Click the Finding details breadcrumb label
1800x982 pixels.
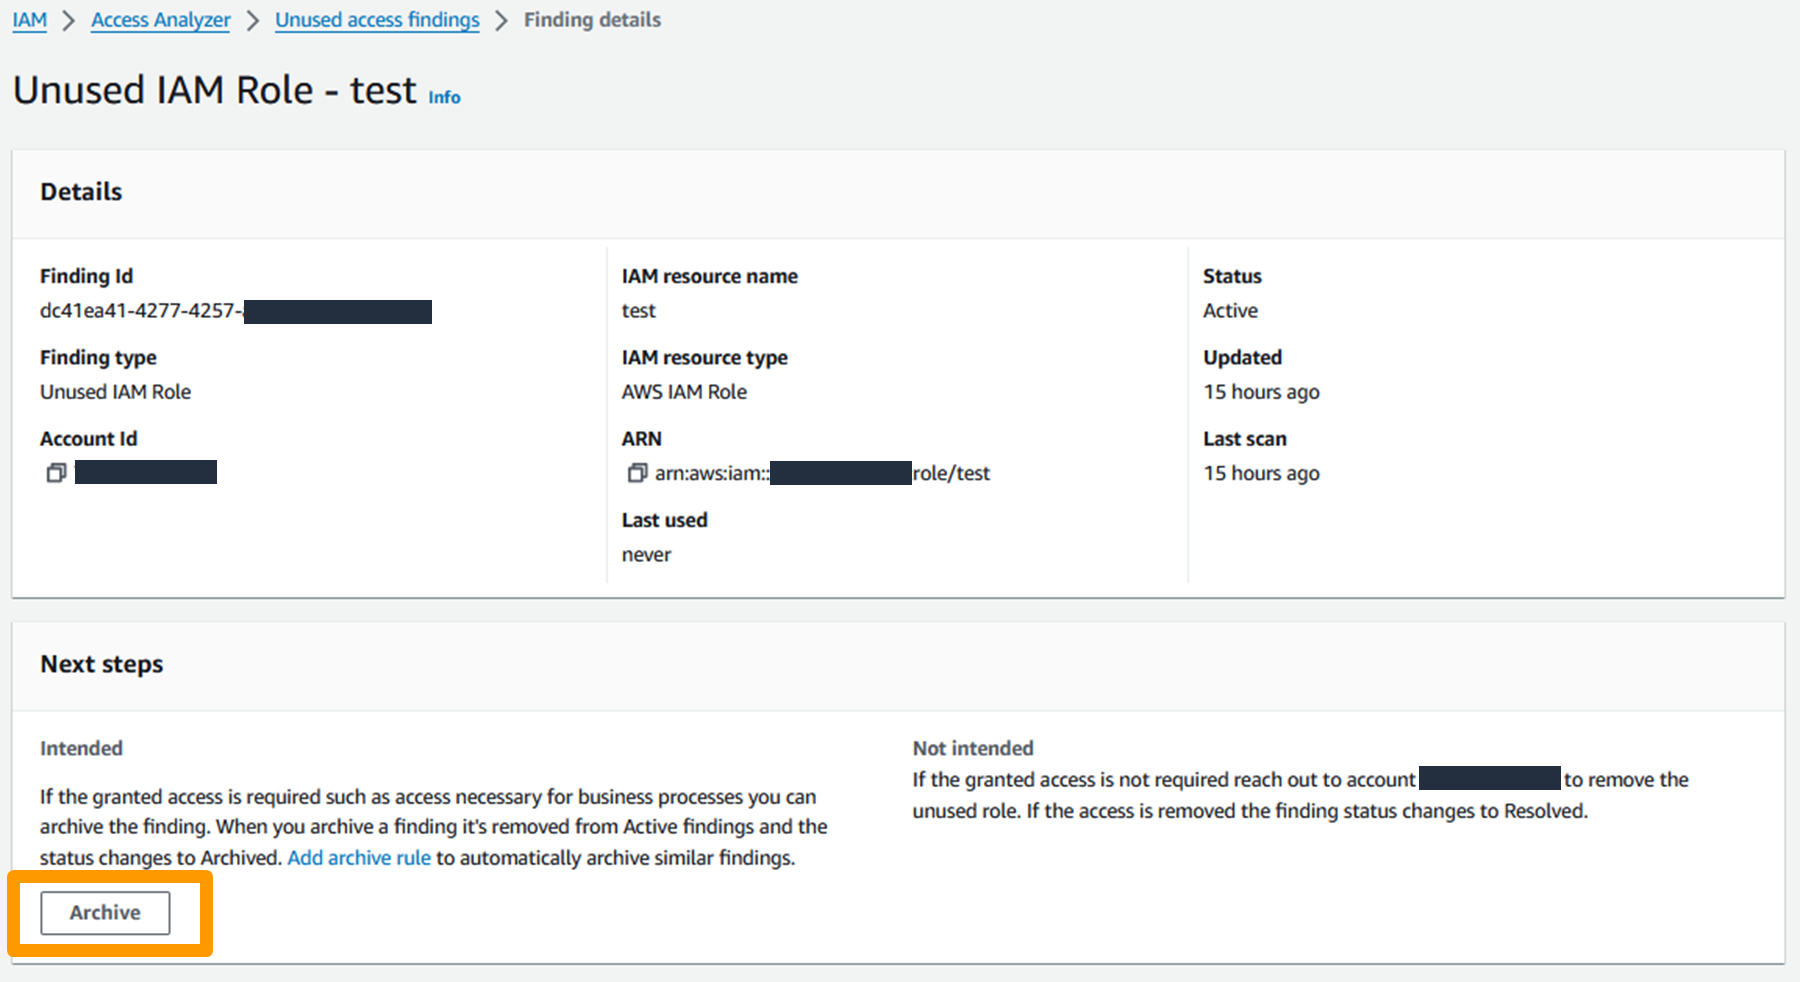[592, 20]
